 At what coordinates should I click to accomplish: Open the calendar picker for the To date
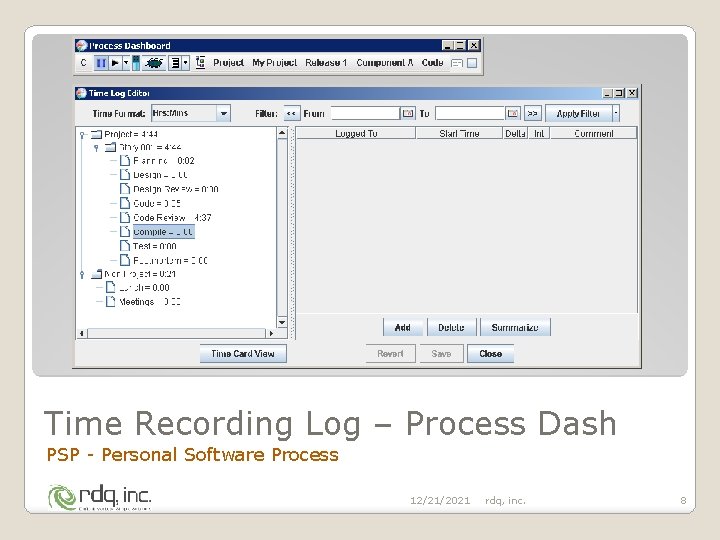point(513,113)
